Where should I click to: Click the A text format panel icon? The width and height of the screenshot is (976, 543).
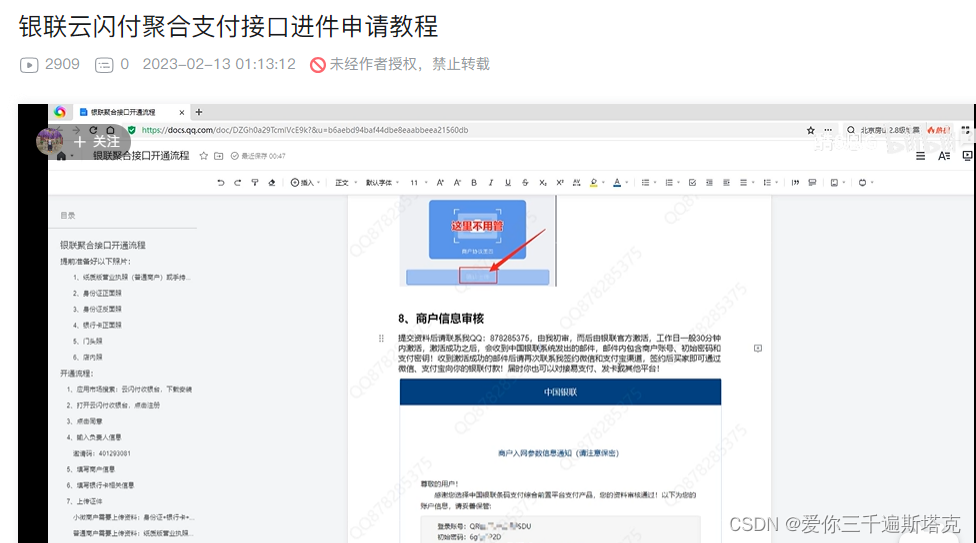coord(944,156)
